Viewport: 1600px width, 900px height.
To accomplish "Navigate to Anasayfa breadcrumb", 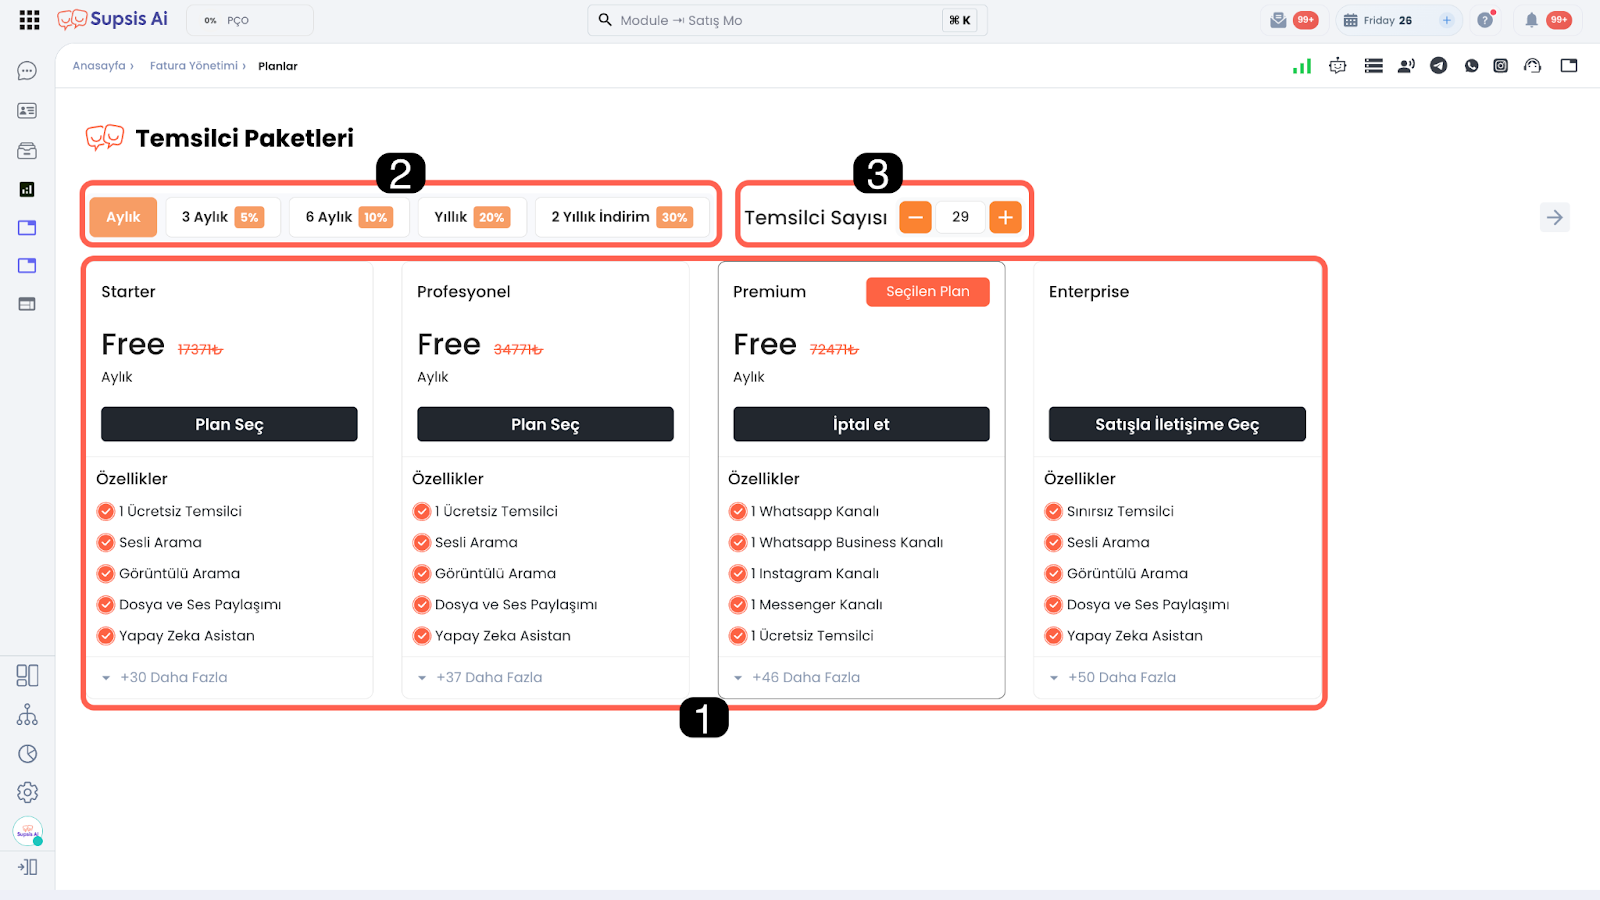I will (x=99, y=66).
